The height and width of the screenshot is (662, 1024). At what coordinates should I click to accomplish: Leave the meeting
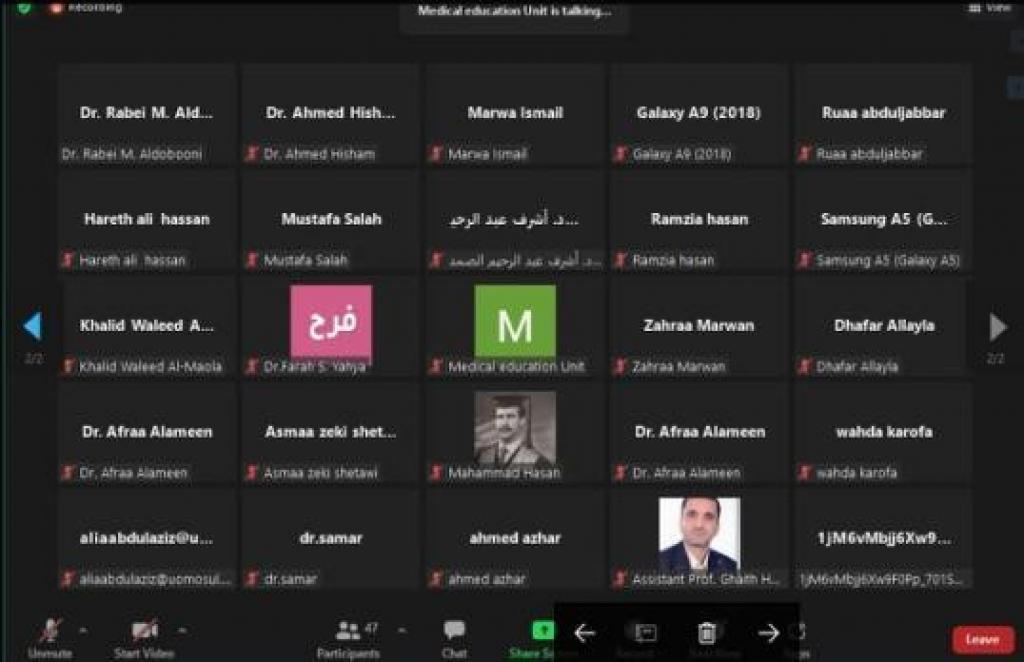click(x=983, y=640)
